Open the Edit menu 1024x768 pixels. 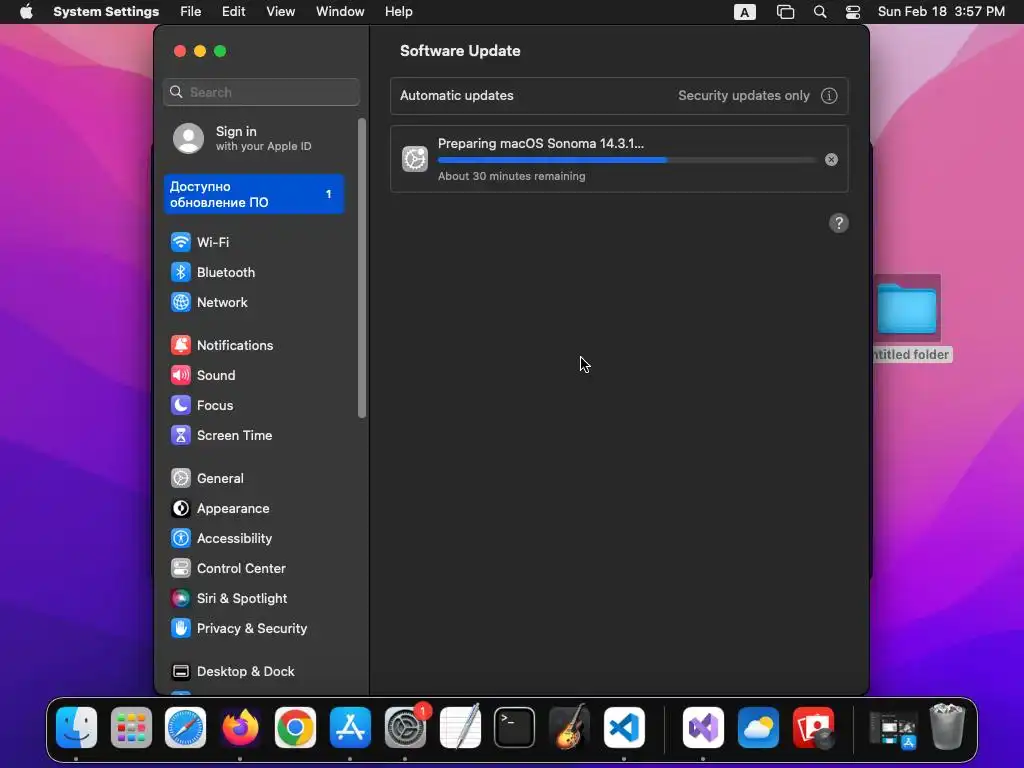point(233,12)
